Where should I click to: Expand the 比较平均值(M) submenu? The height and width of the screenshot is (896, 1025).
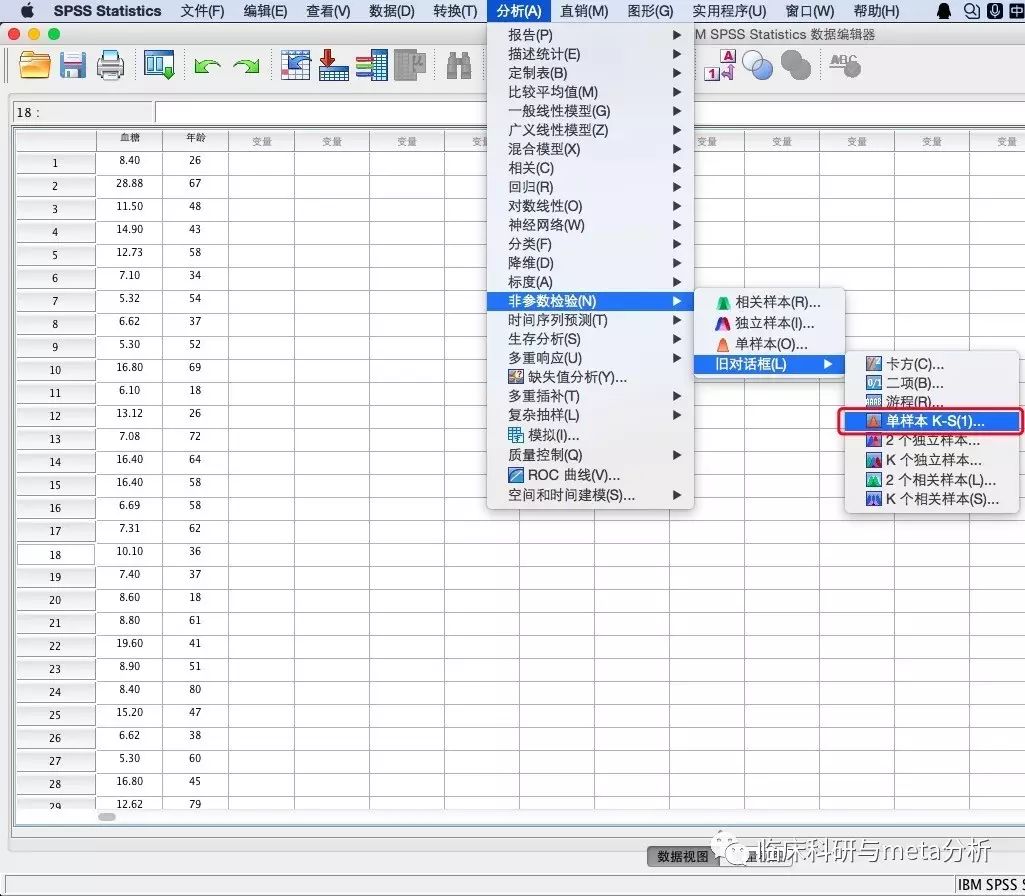click(590, 91)
